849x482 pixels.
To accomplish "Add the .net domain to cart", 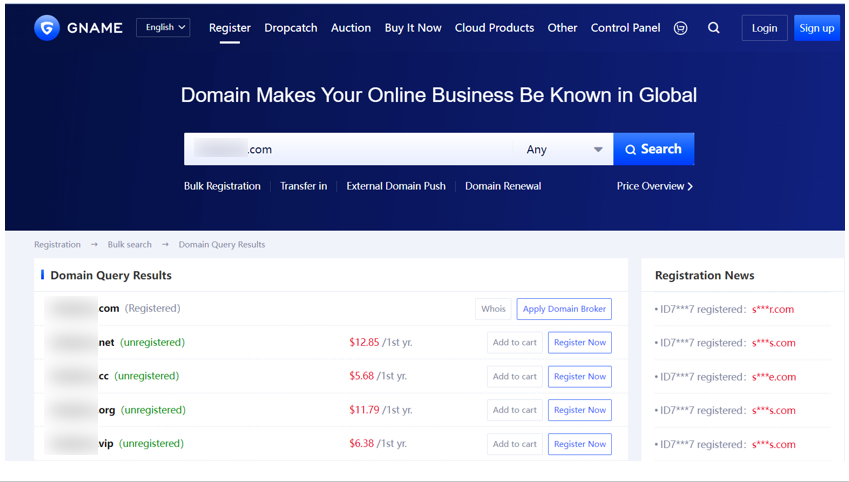I will [514, 343].
